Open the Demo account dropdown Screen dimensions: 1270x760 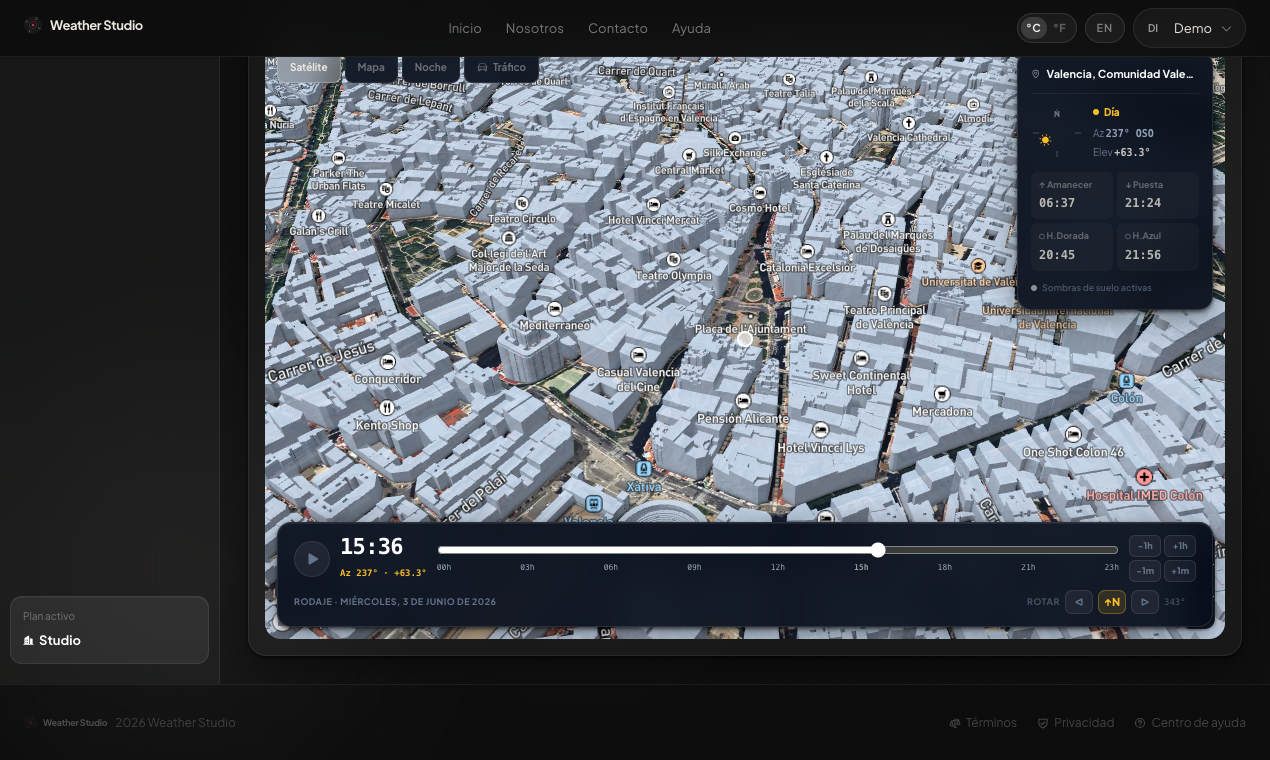coord(1189,28)
